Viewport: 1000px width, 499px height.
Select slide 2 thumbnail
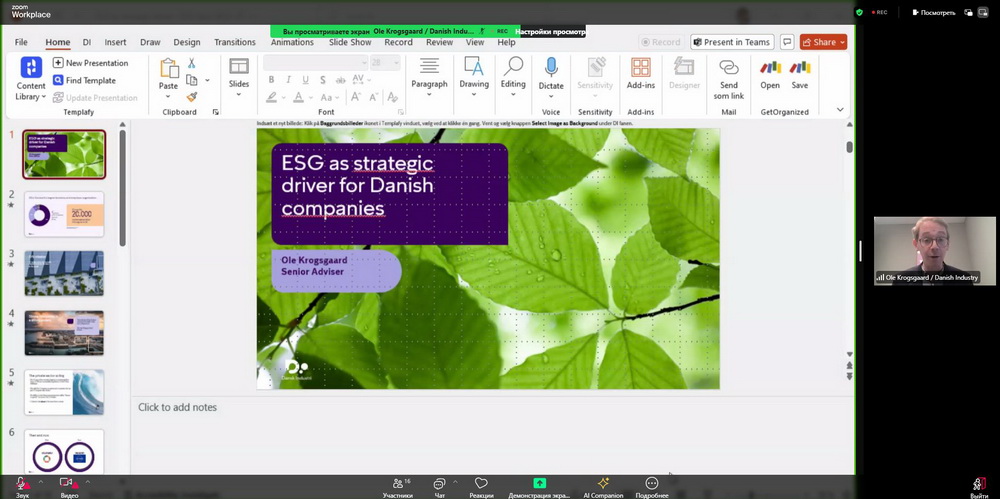click(x=64, y=214)
